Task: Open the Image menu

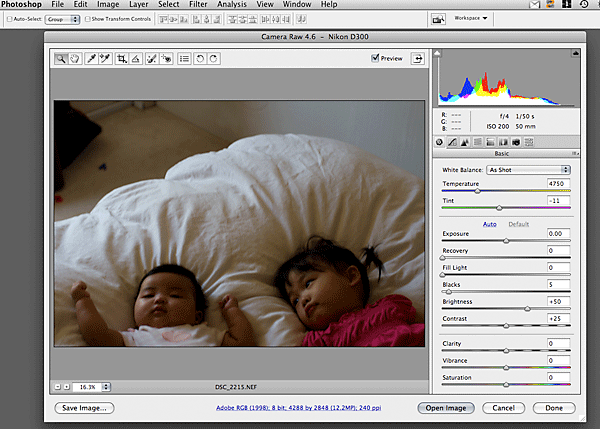Action: click(x=108, y=4)
